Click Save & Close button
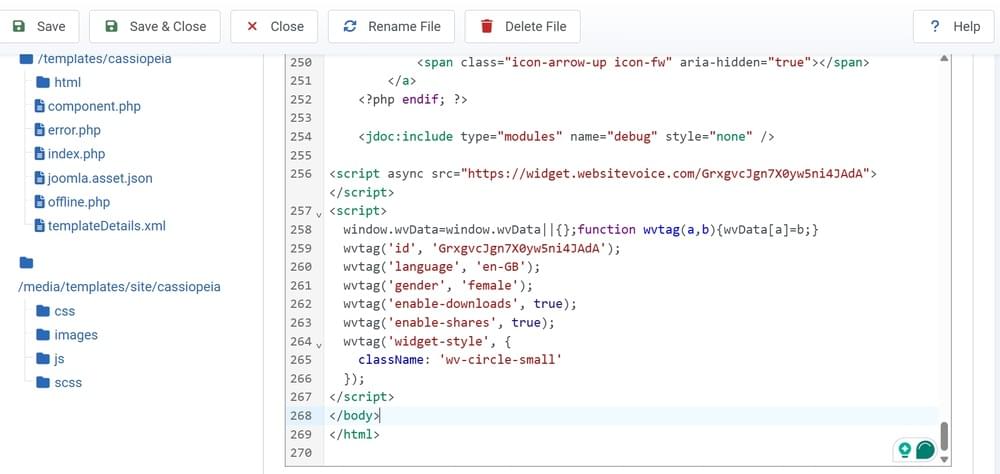Viewport: 1000px width, 474px height. 155,27
